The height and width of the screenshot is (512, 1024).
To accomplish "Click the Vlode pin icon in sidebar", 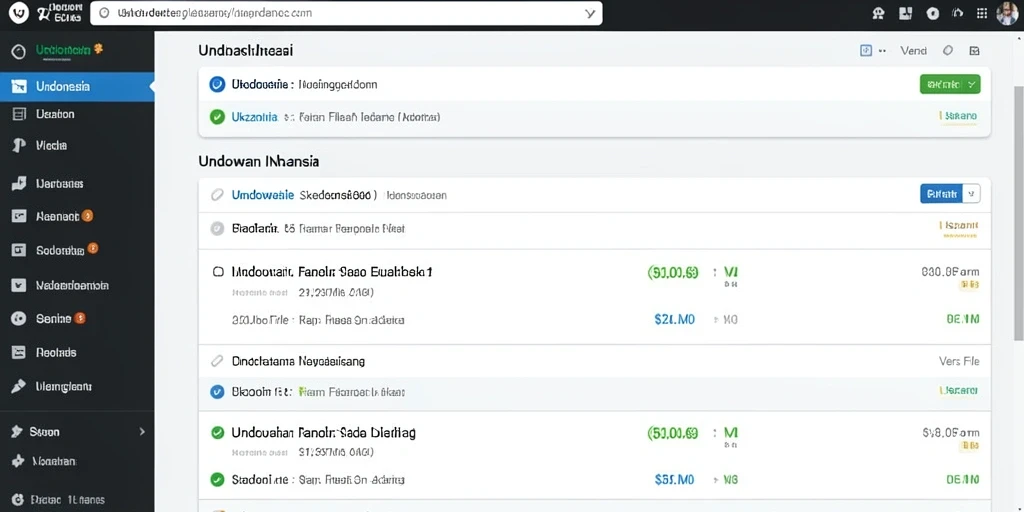I will [19, 146].
